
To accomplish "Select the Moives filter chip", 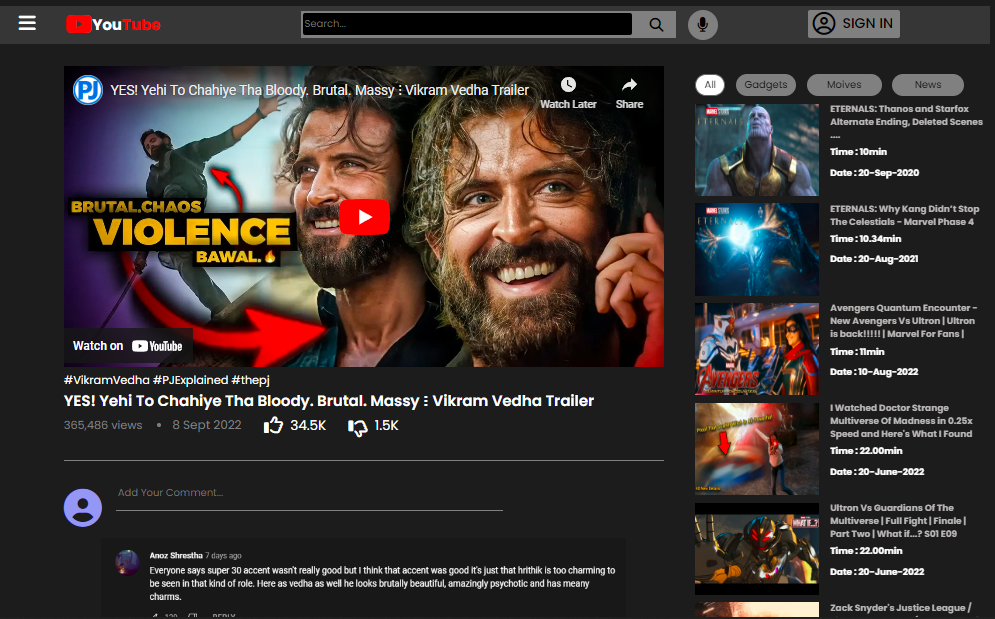I will pyautogui.click(x=844, y=85).
